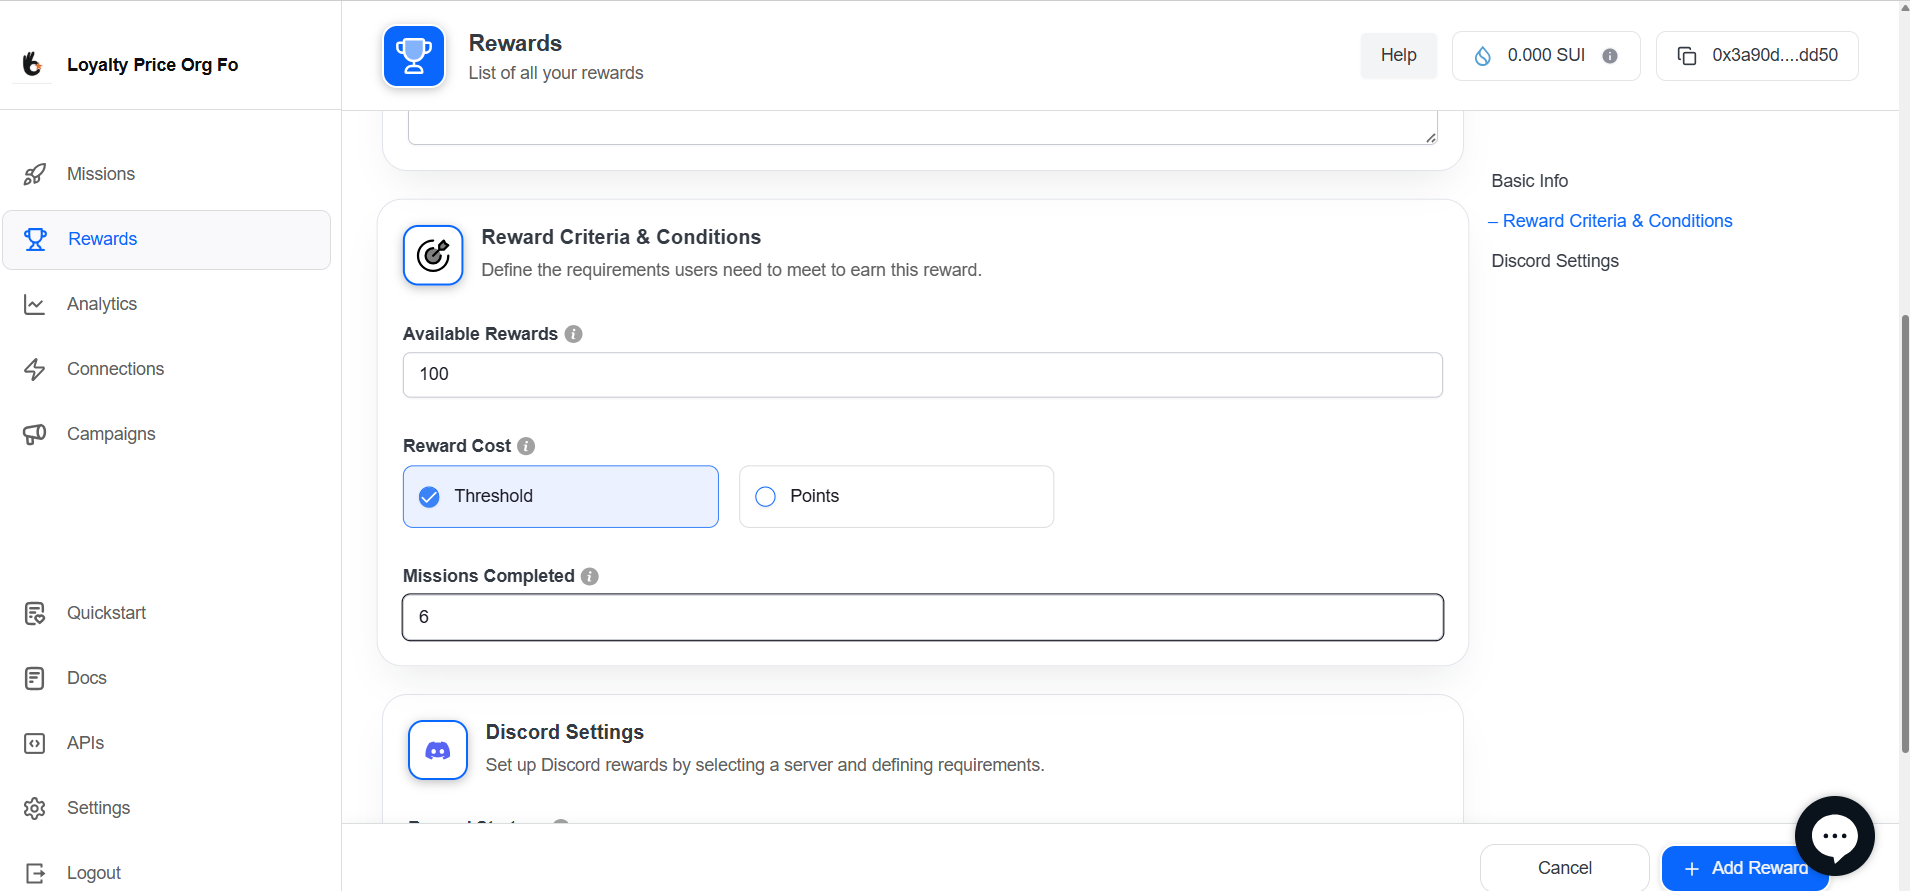Open the Quickstart icon
Screen dimensions: 1910x891
pyautogui.click(x=35, y=613)
